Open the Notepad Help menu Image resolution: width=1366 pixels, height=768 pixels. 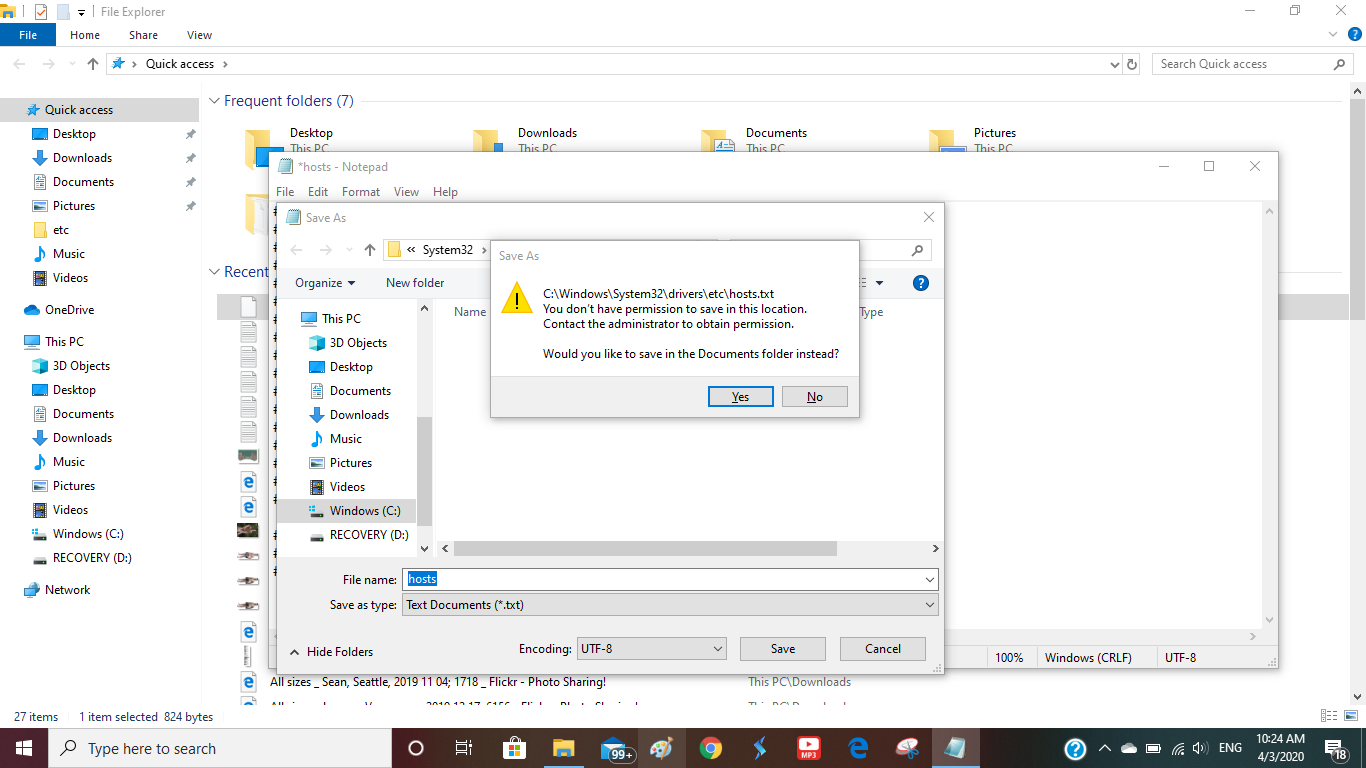pos(445,192)
